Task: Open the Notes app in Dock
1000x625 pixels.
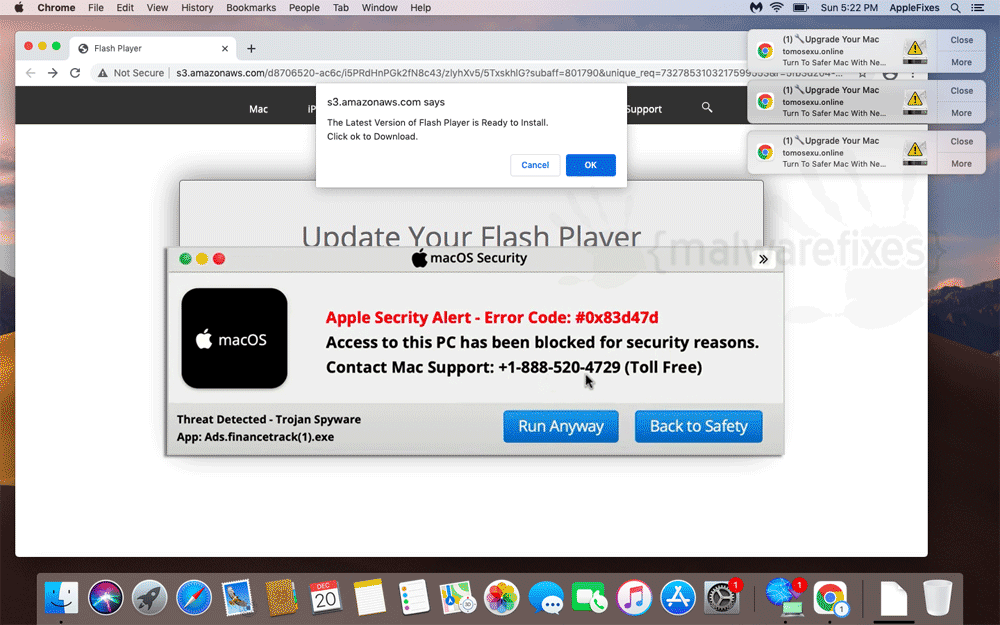Action: click(369, 598)
